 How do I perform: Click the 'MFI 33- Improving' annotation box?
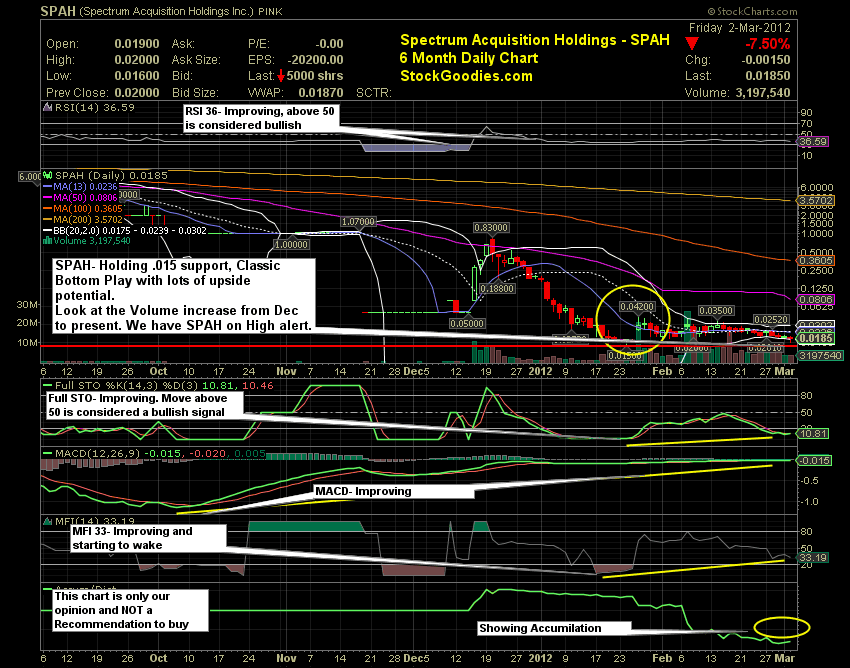click(149, 538)
